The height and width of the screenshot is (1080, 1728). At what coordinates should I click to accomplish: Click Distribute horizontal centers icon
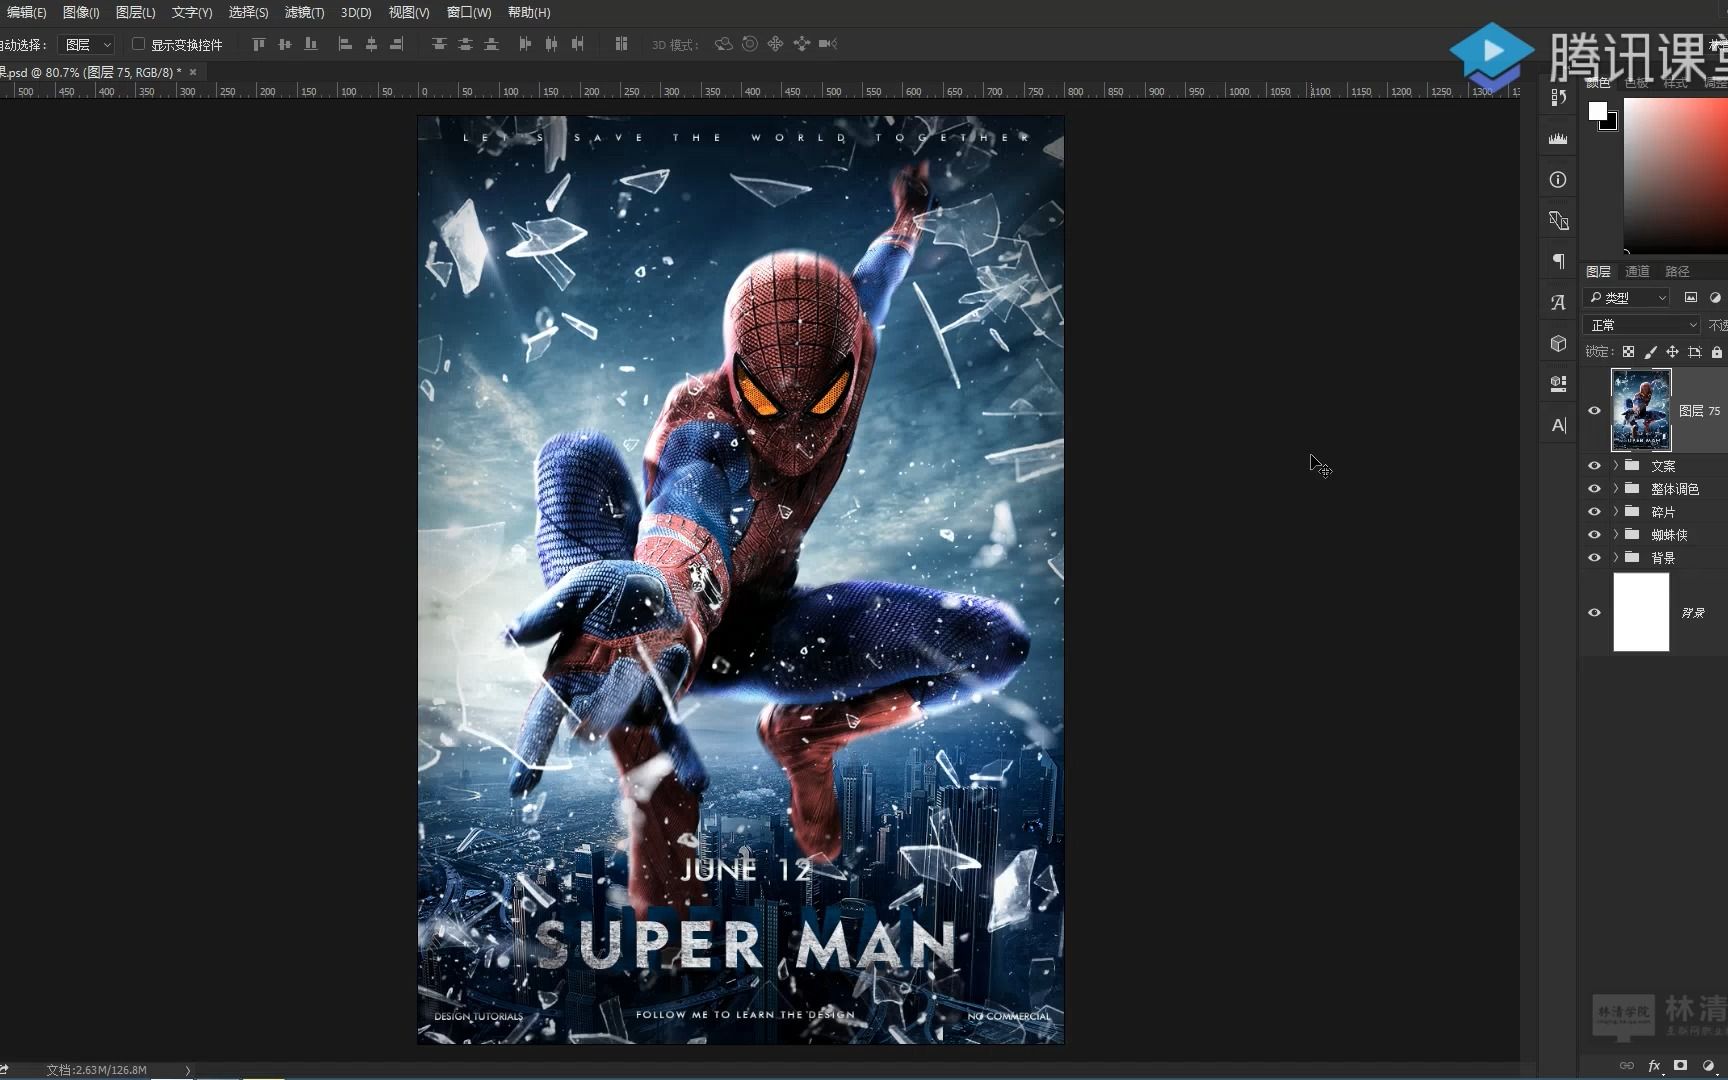551,44
